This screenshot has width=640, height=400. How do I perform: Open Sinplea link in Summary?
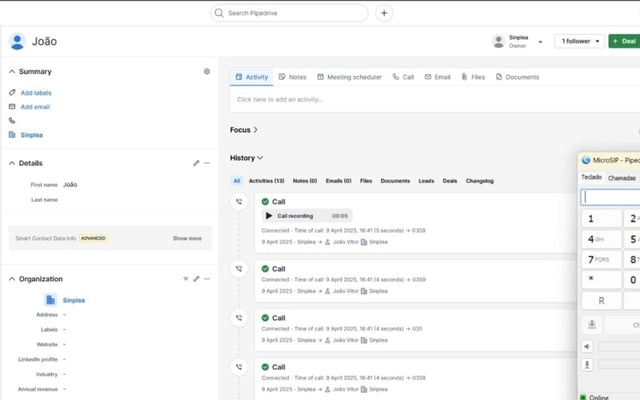click(x=31, y=135)
